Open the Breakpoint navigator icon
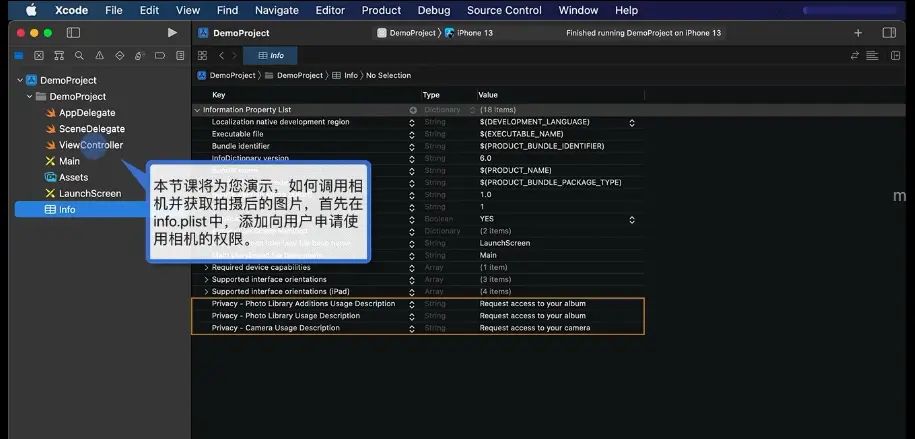 click(160, 56)
